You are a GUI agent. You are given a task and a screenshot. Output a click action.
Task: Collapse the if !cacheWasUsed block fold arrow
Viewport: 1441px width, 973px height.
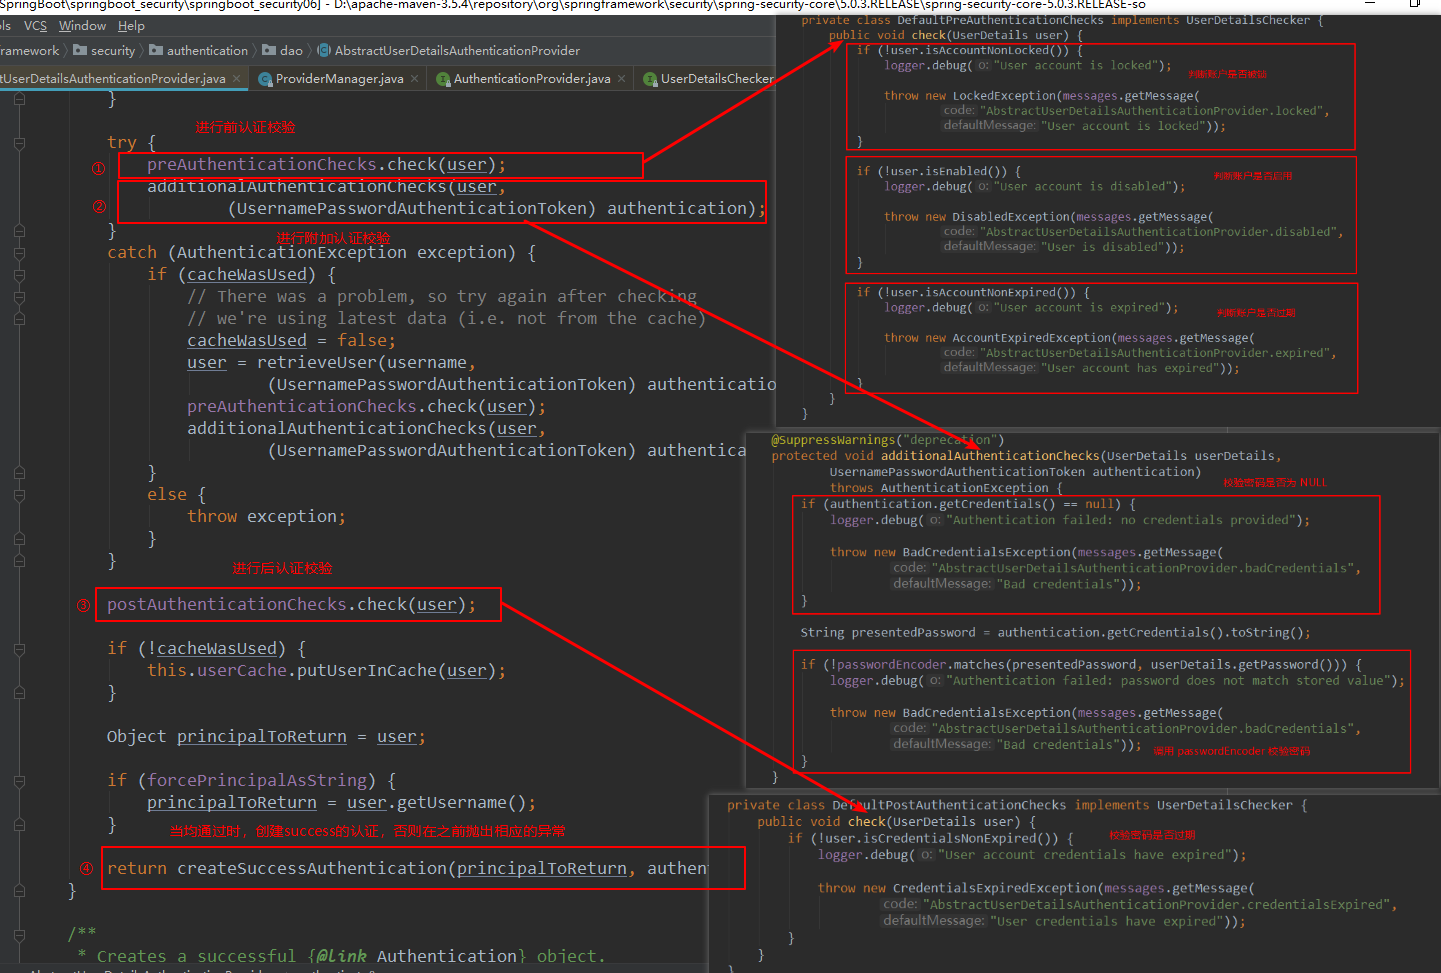point(20,648)
